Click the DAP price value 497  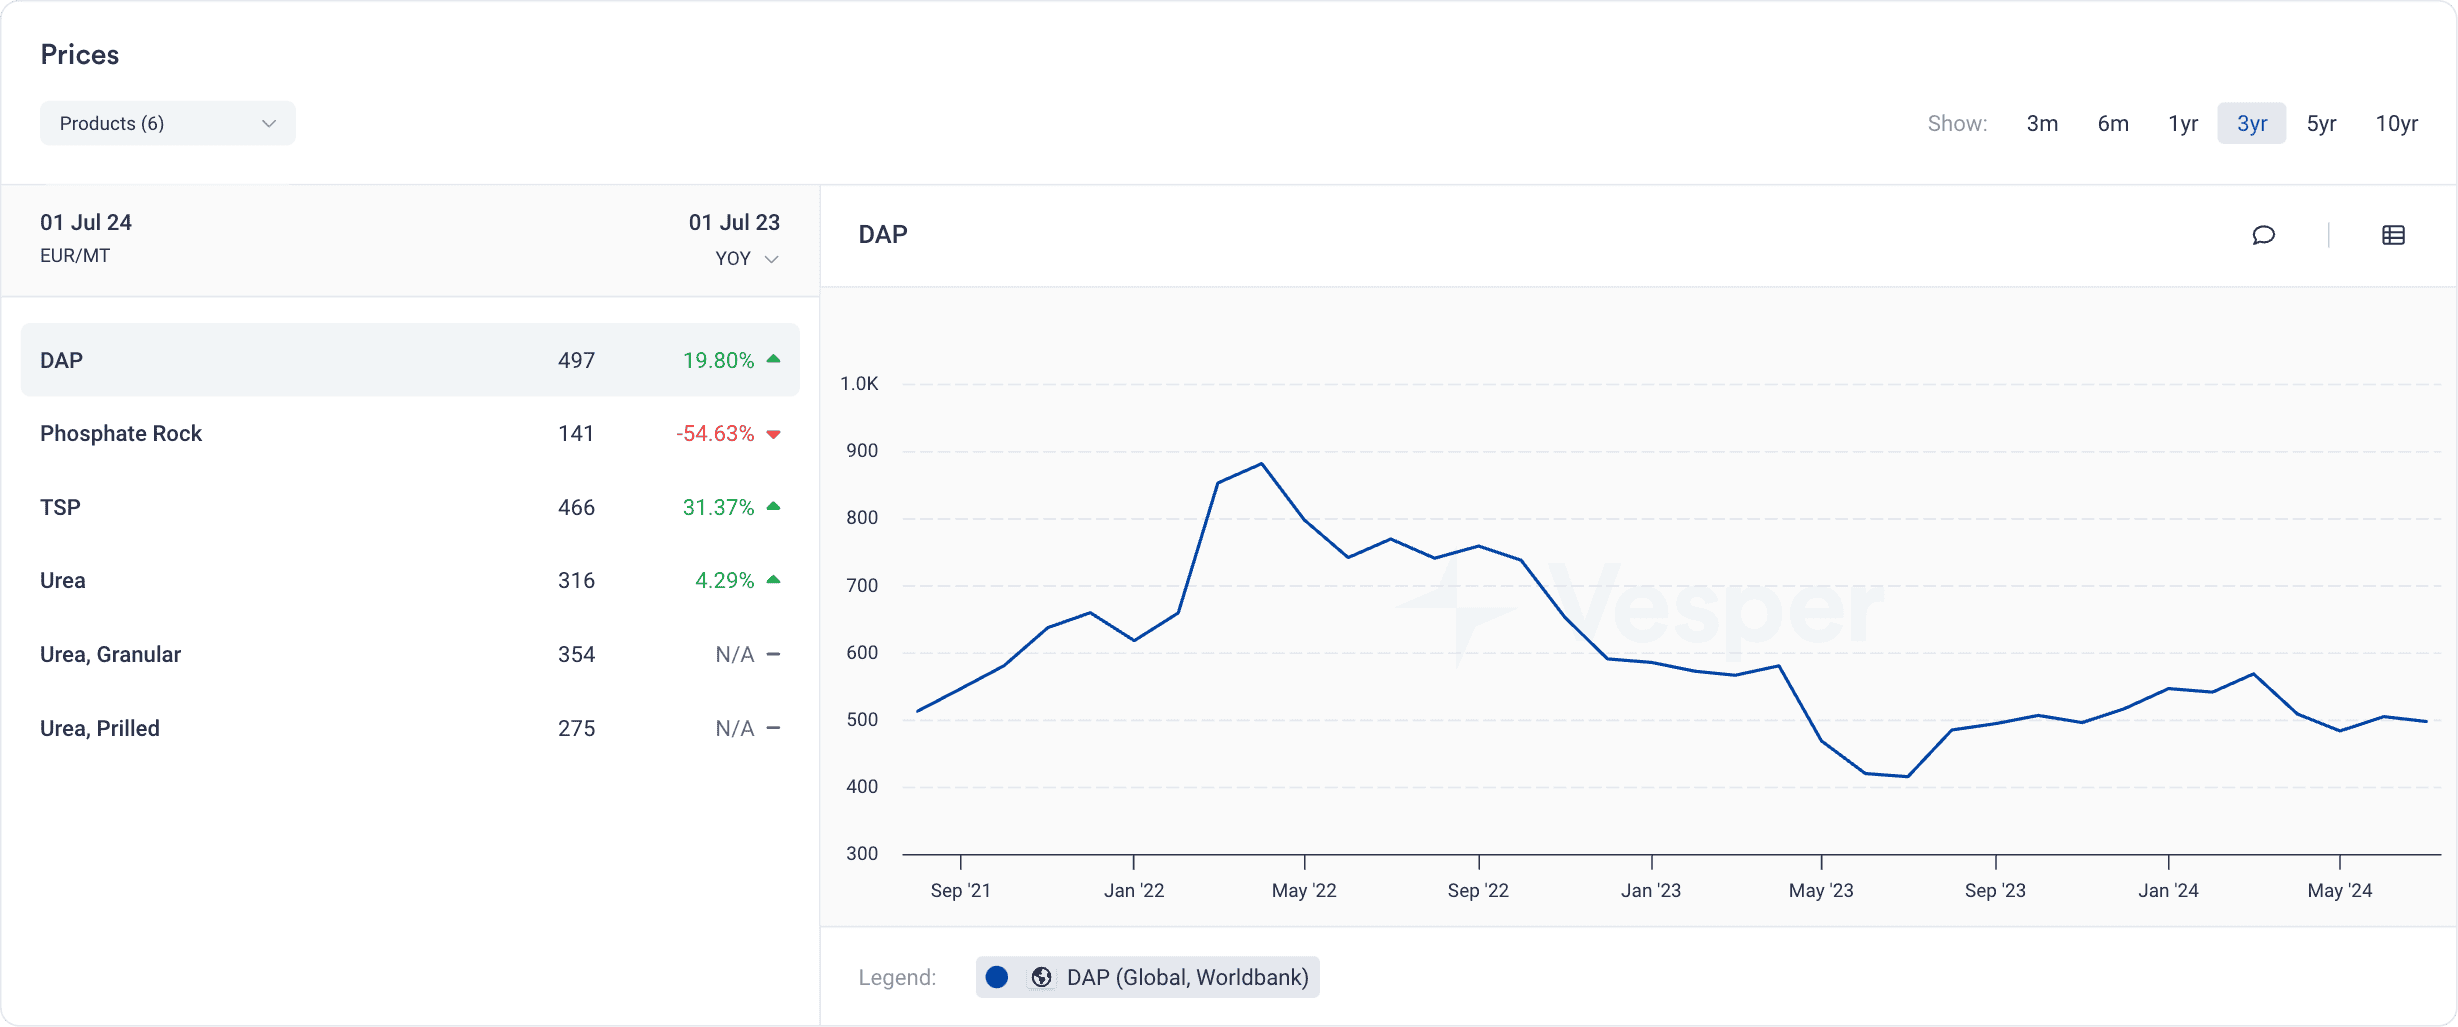click(x=576, y=360)
